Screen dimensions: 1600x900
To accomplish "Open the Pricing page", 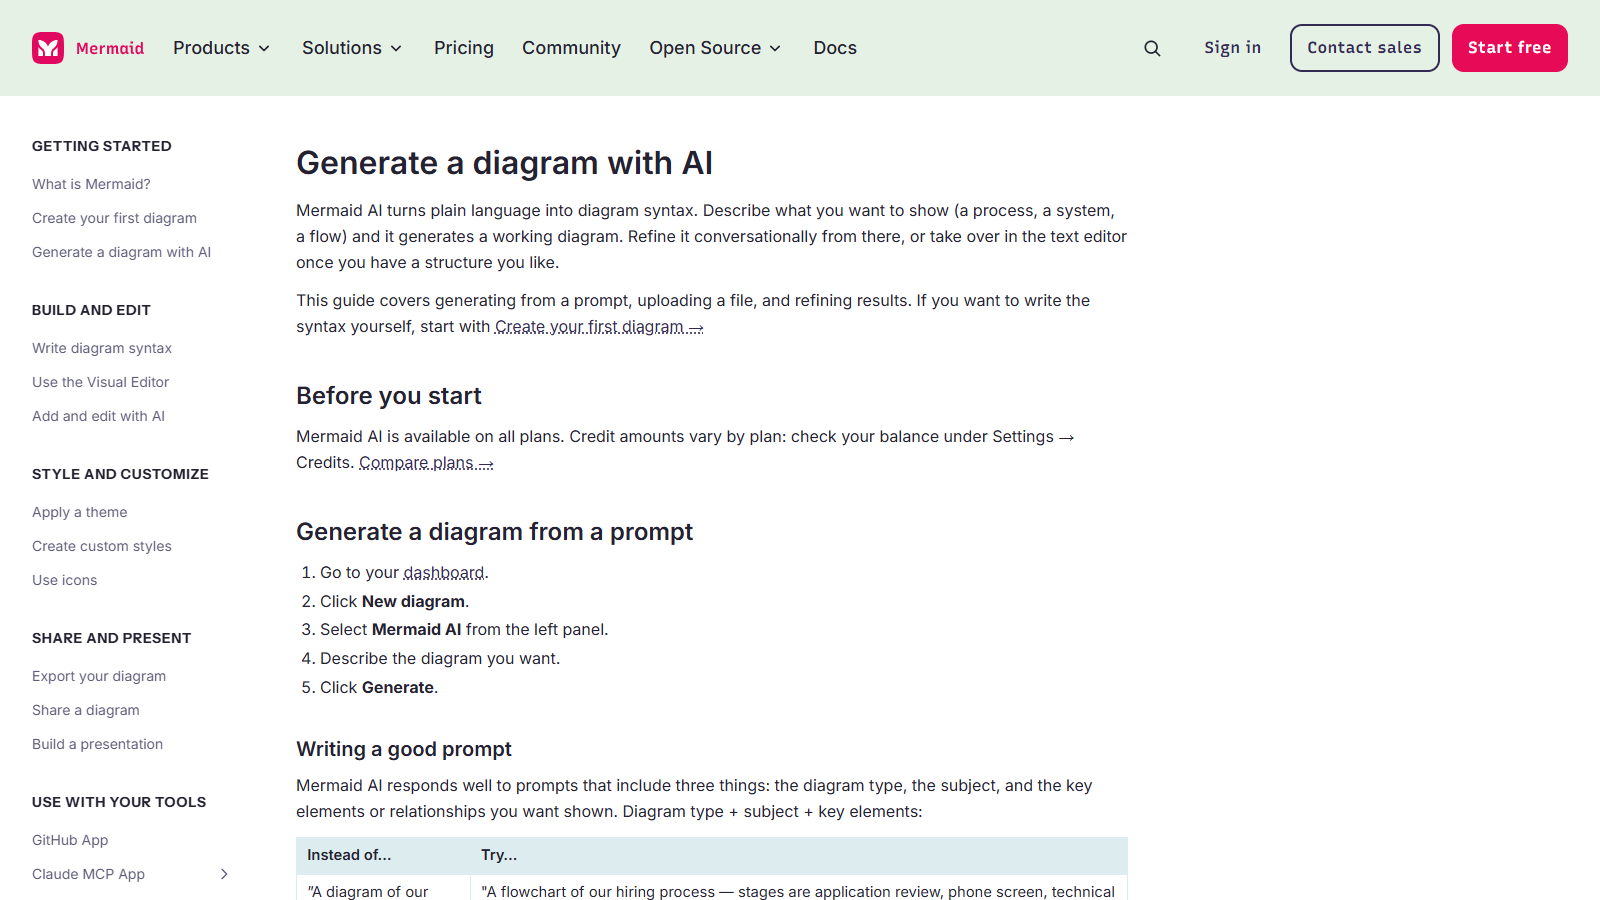I will tap(464, 48).
